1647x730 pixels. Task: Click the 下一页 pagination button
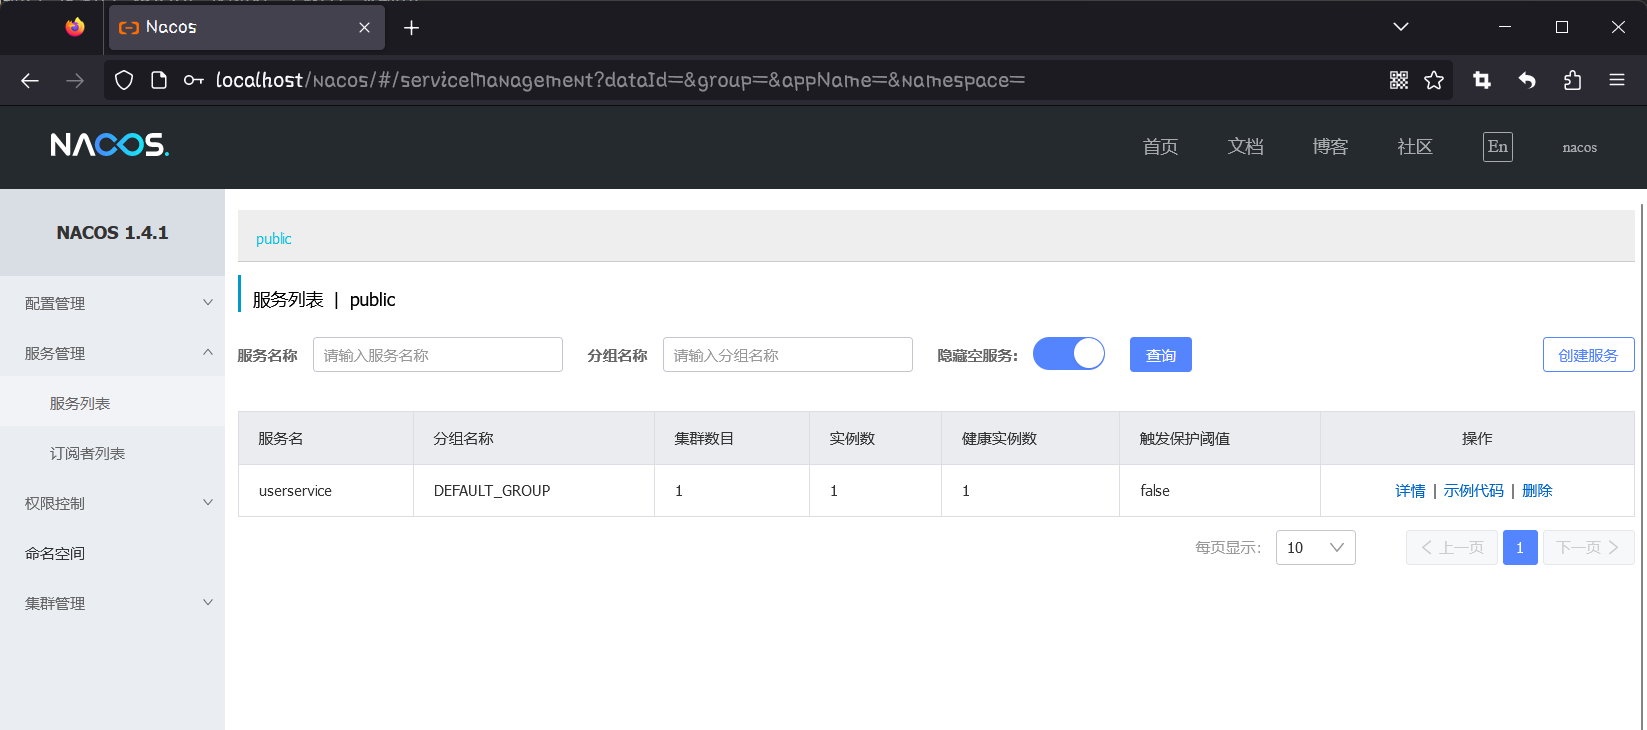click(x=1589, y=548)
